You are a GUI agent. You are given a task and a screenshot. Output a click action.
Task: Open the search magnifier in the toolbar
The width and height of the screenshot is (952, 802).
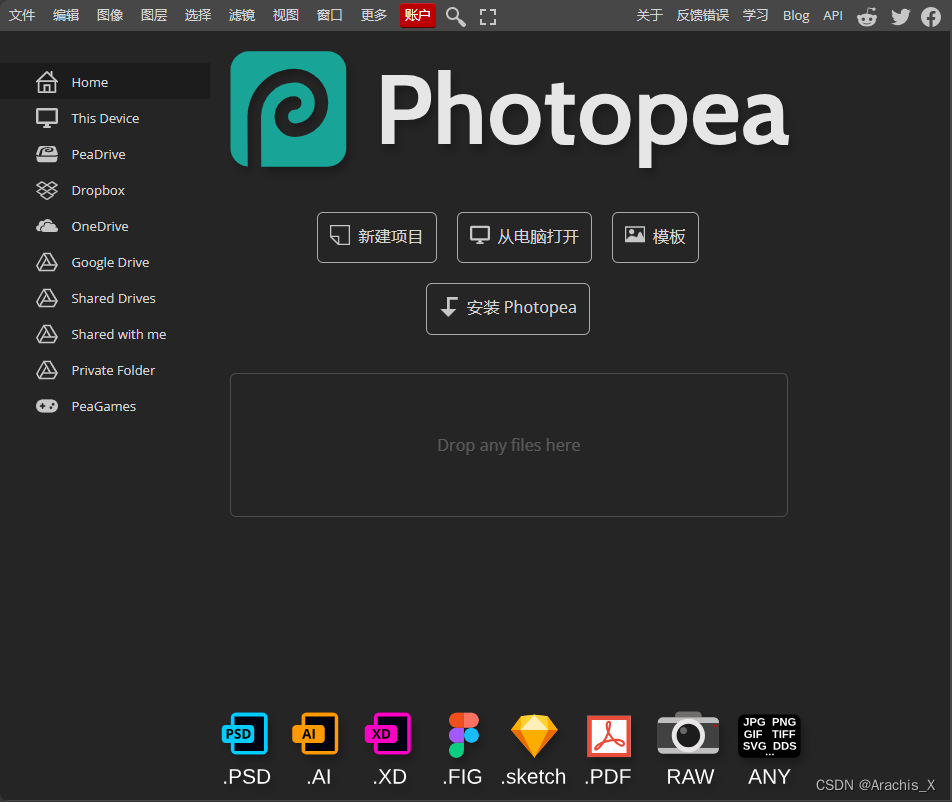(x=455, y=15)
